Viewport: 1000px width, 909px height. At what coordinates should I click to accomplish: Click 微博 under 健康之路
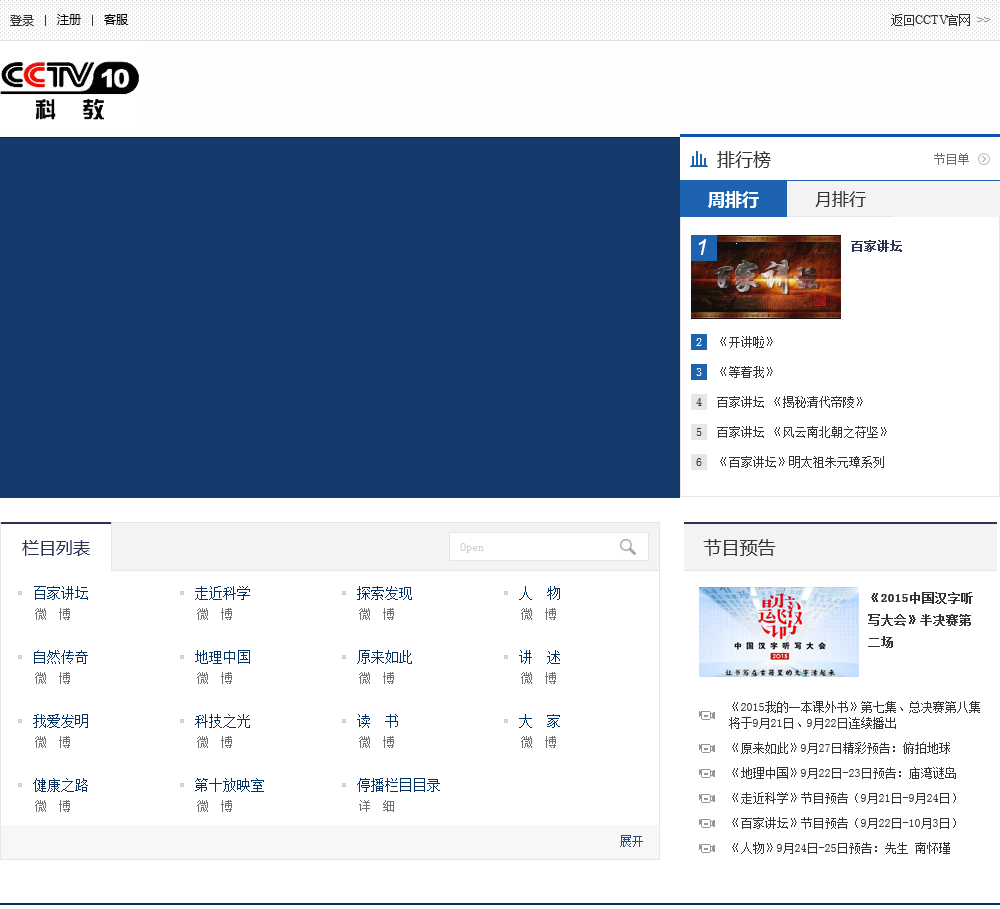53,806
